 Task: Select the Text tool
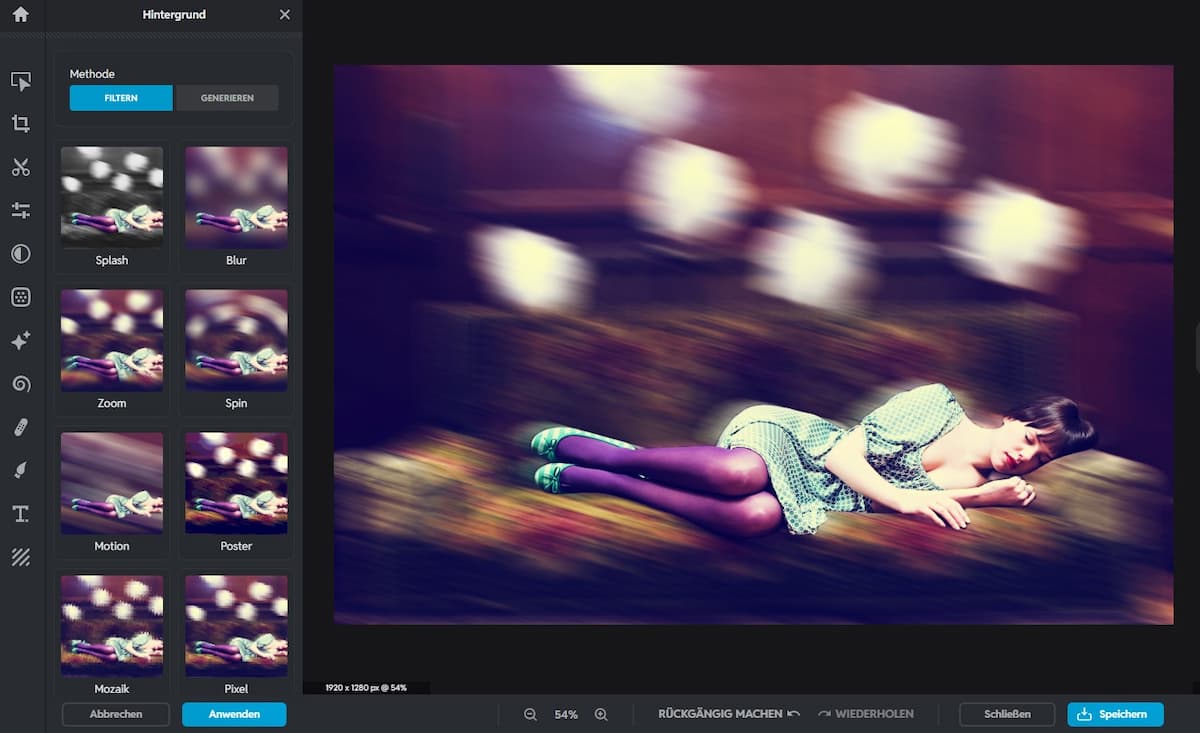coord(21,514)
